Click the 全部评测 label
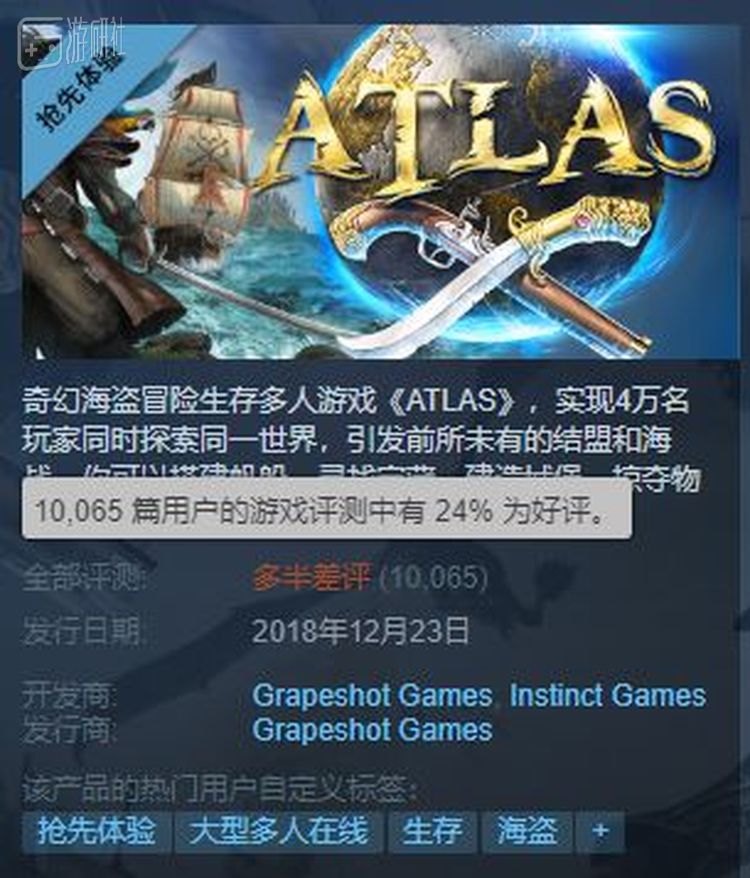 pyautogui.click(x=83, y=577)
